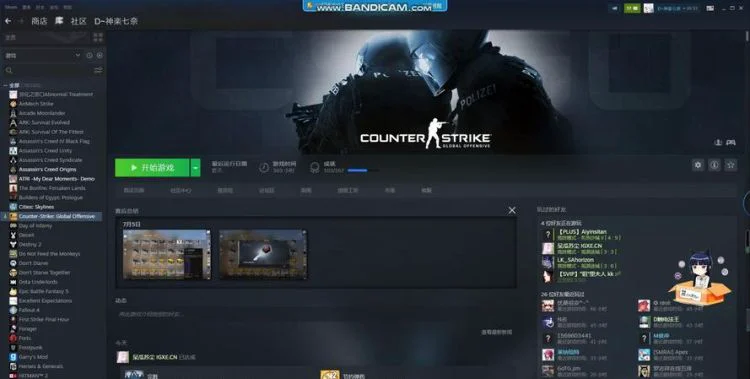The image size is (750, 379).
Task: Click the library search field
Action: [x=48, y=70]
